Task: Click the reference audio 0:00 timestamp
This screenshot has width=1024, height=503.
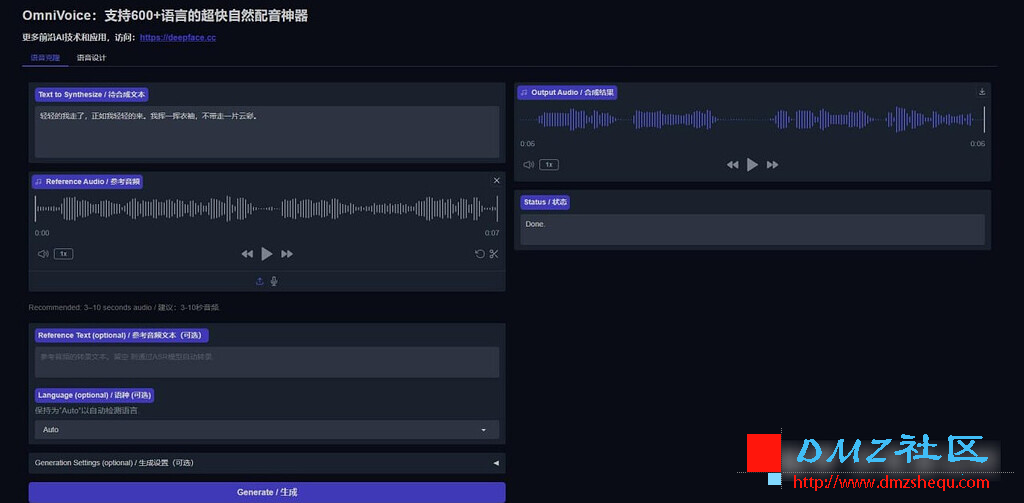Action: [42, 233]
